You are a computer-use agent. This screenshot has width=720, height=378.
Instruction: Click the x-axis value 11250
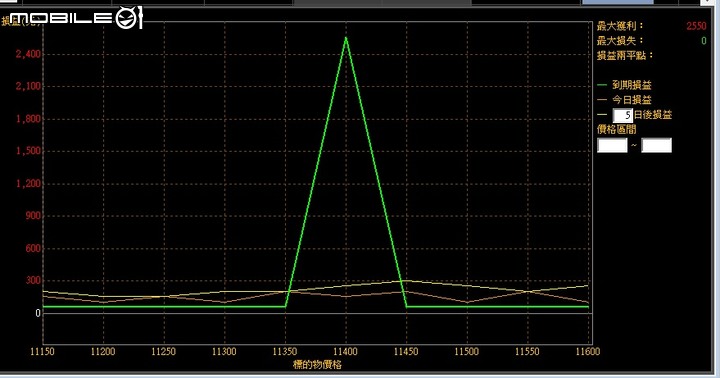pos(163,351)
